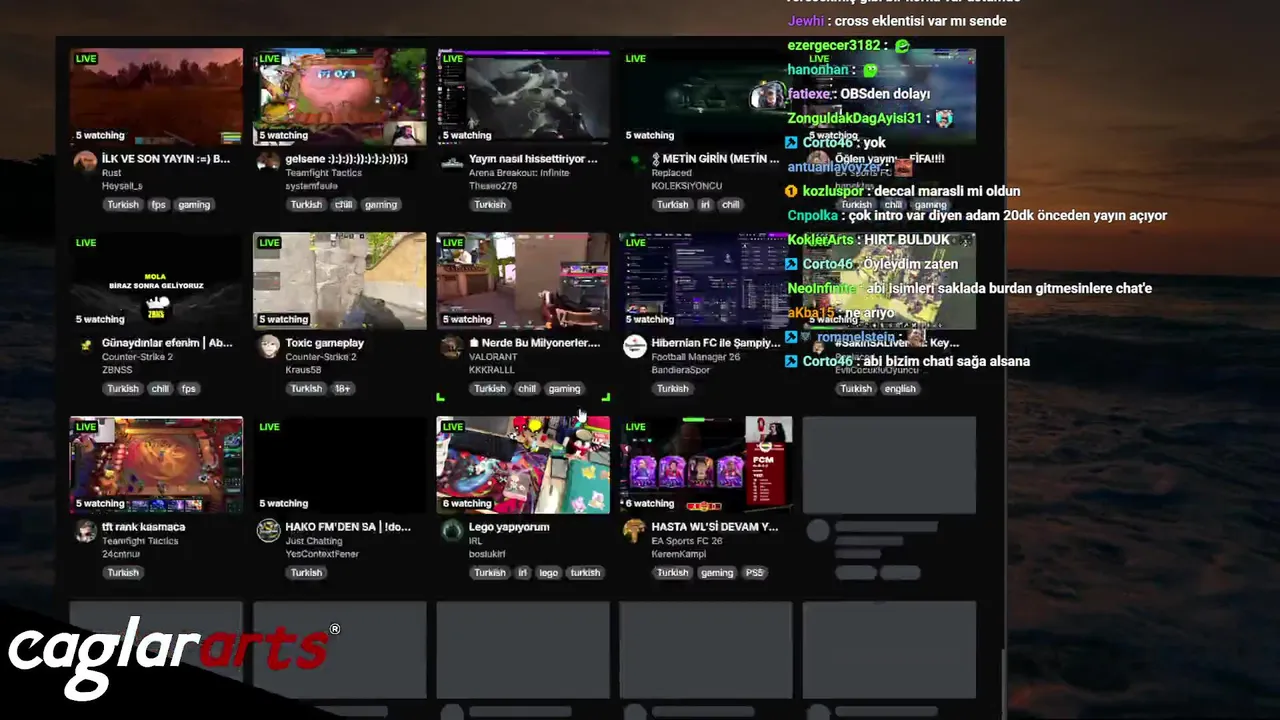Open the YesContextFener channel name
The image size is (1280, 720).
click(x=321, y=554)
